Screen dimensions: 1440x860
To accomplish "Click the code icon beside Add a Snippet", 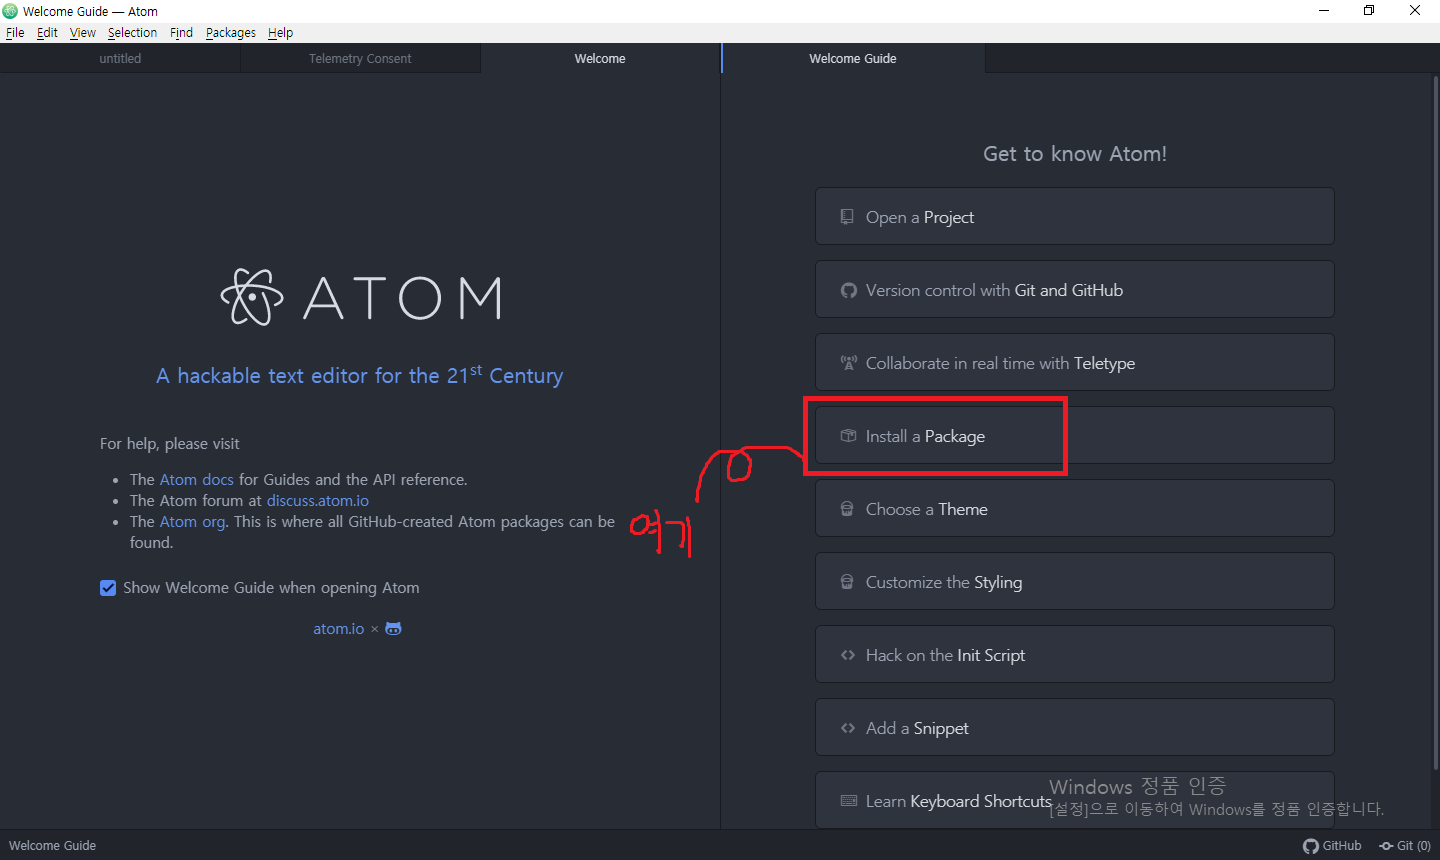I will [x=848, y=728].
